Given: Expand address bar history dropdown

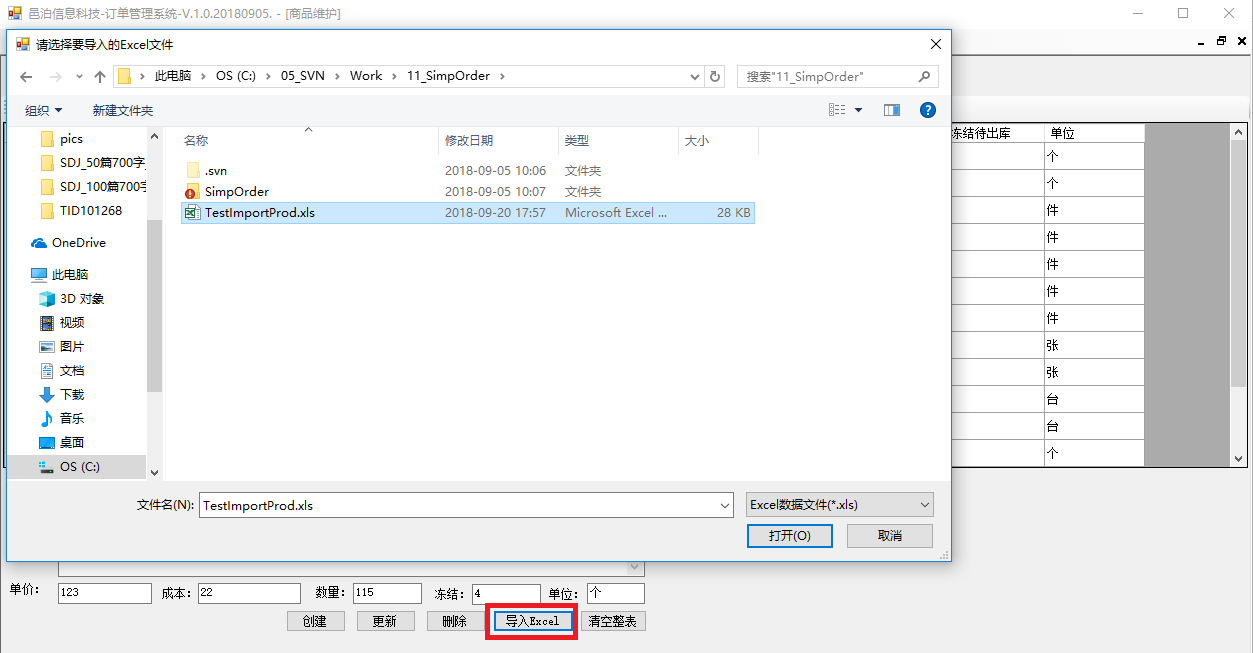Looking at the screenshot, I should point(695,76).
